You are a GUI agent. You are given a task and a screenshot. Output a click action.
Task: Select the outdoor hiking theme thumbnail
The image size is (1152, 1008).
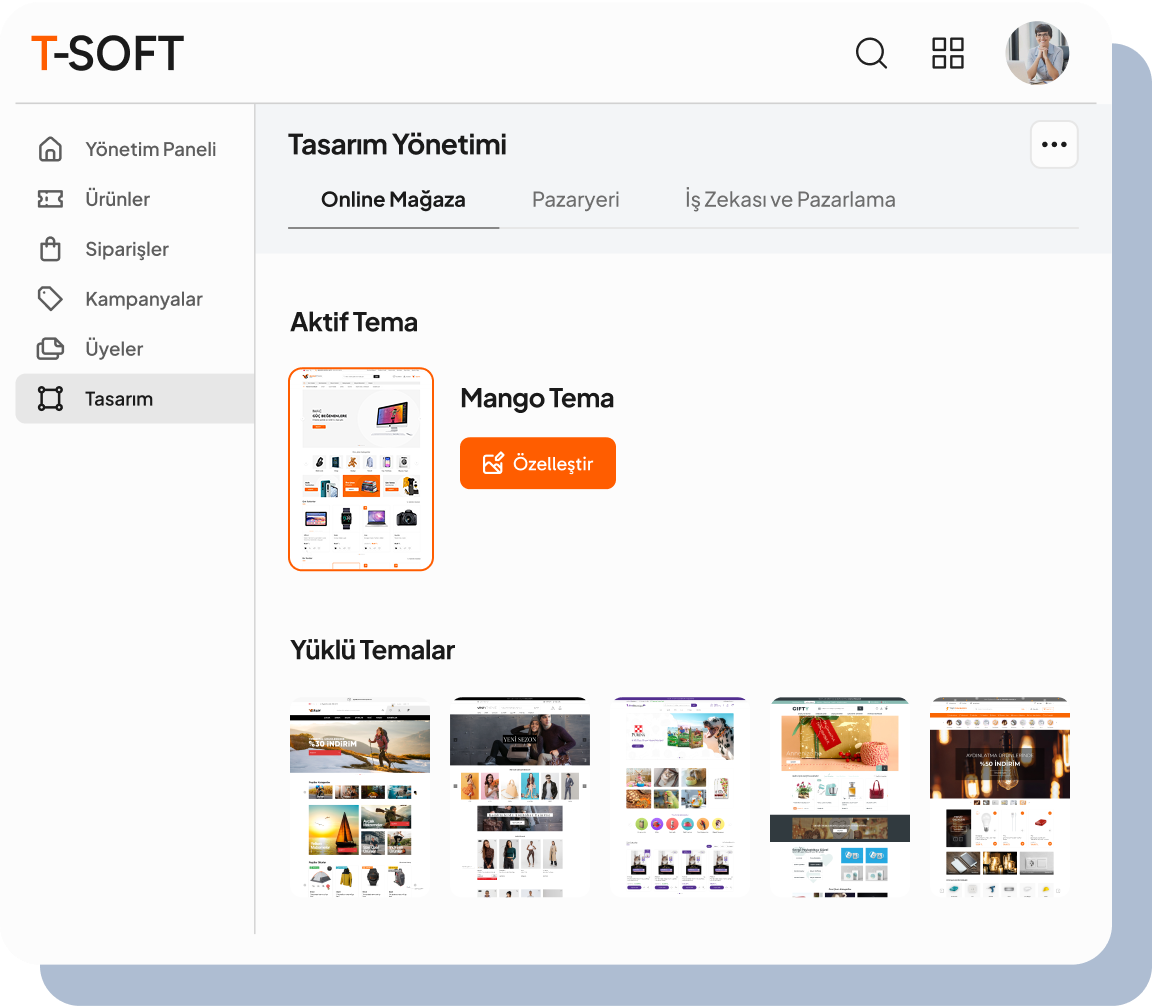[x=360, y=797]
